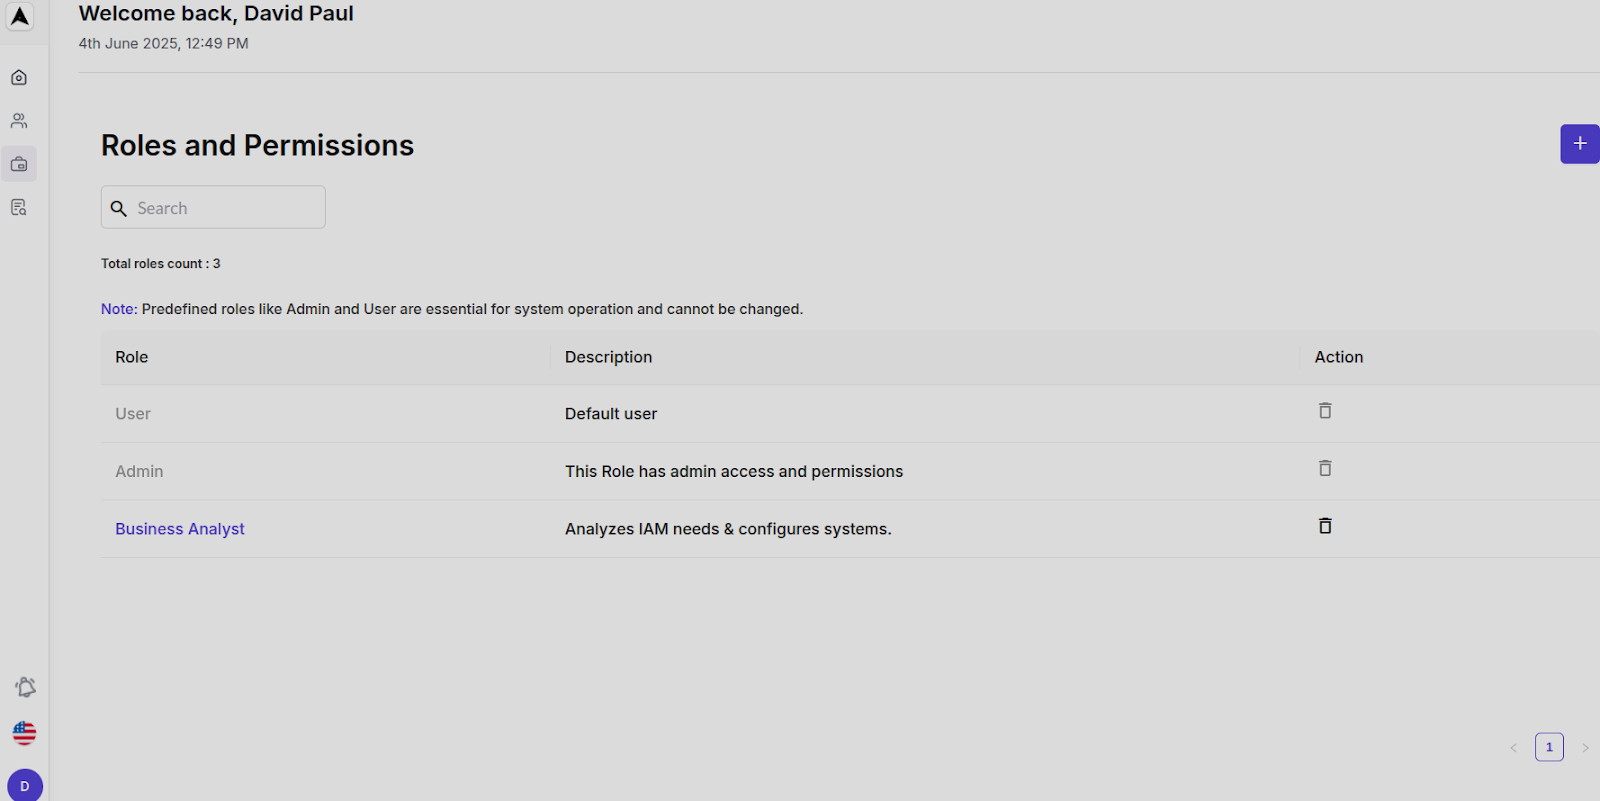Screen dimensions: 1600x801
Task: Click the blue plus button to add a role
Action: click(1579, 144)
